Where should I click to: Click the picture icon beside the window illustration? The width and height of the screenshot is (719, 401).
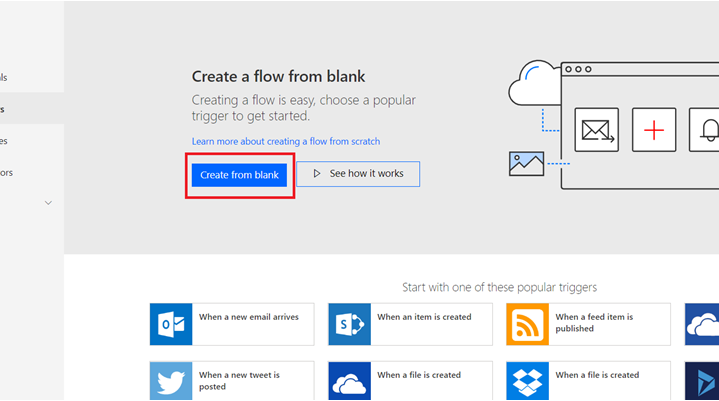click(526, 164)
